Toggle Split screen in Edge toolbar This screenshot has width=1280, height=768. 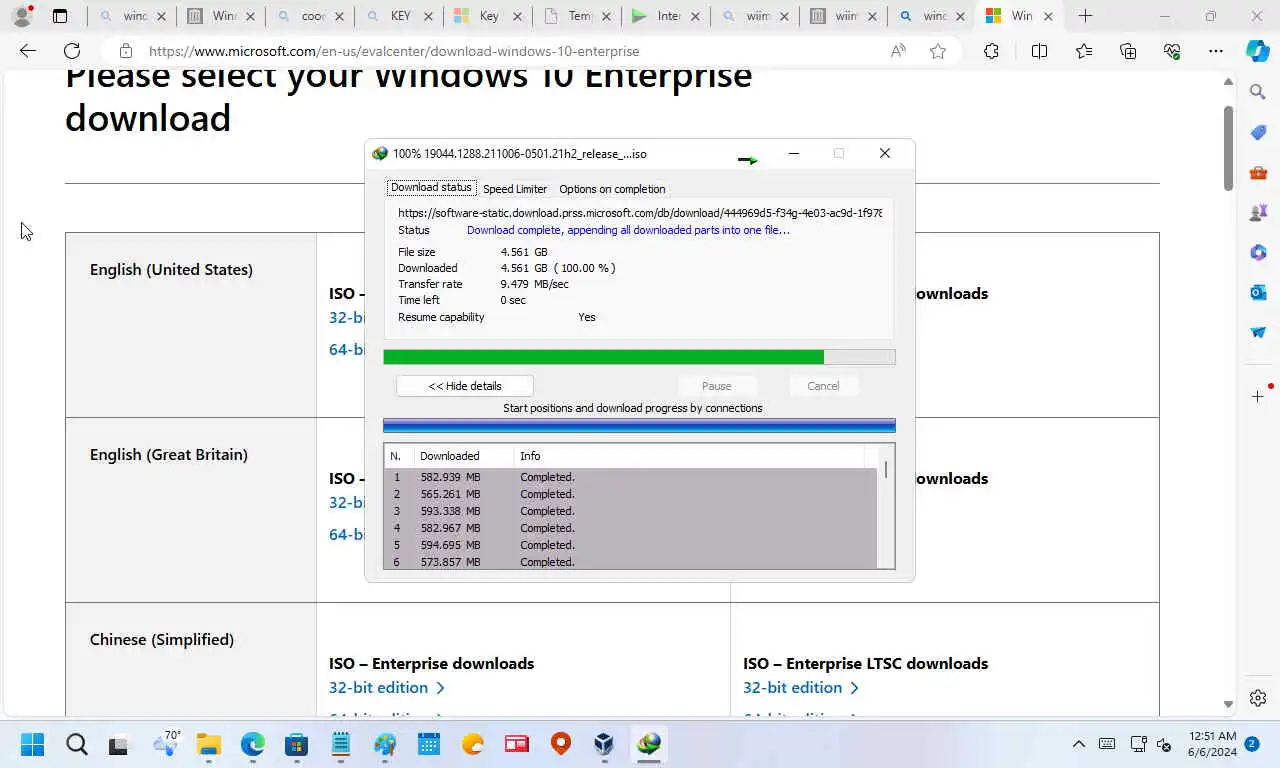coord(1039,51)
